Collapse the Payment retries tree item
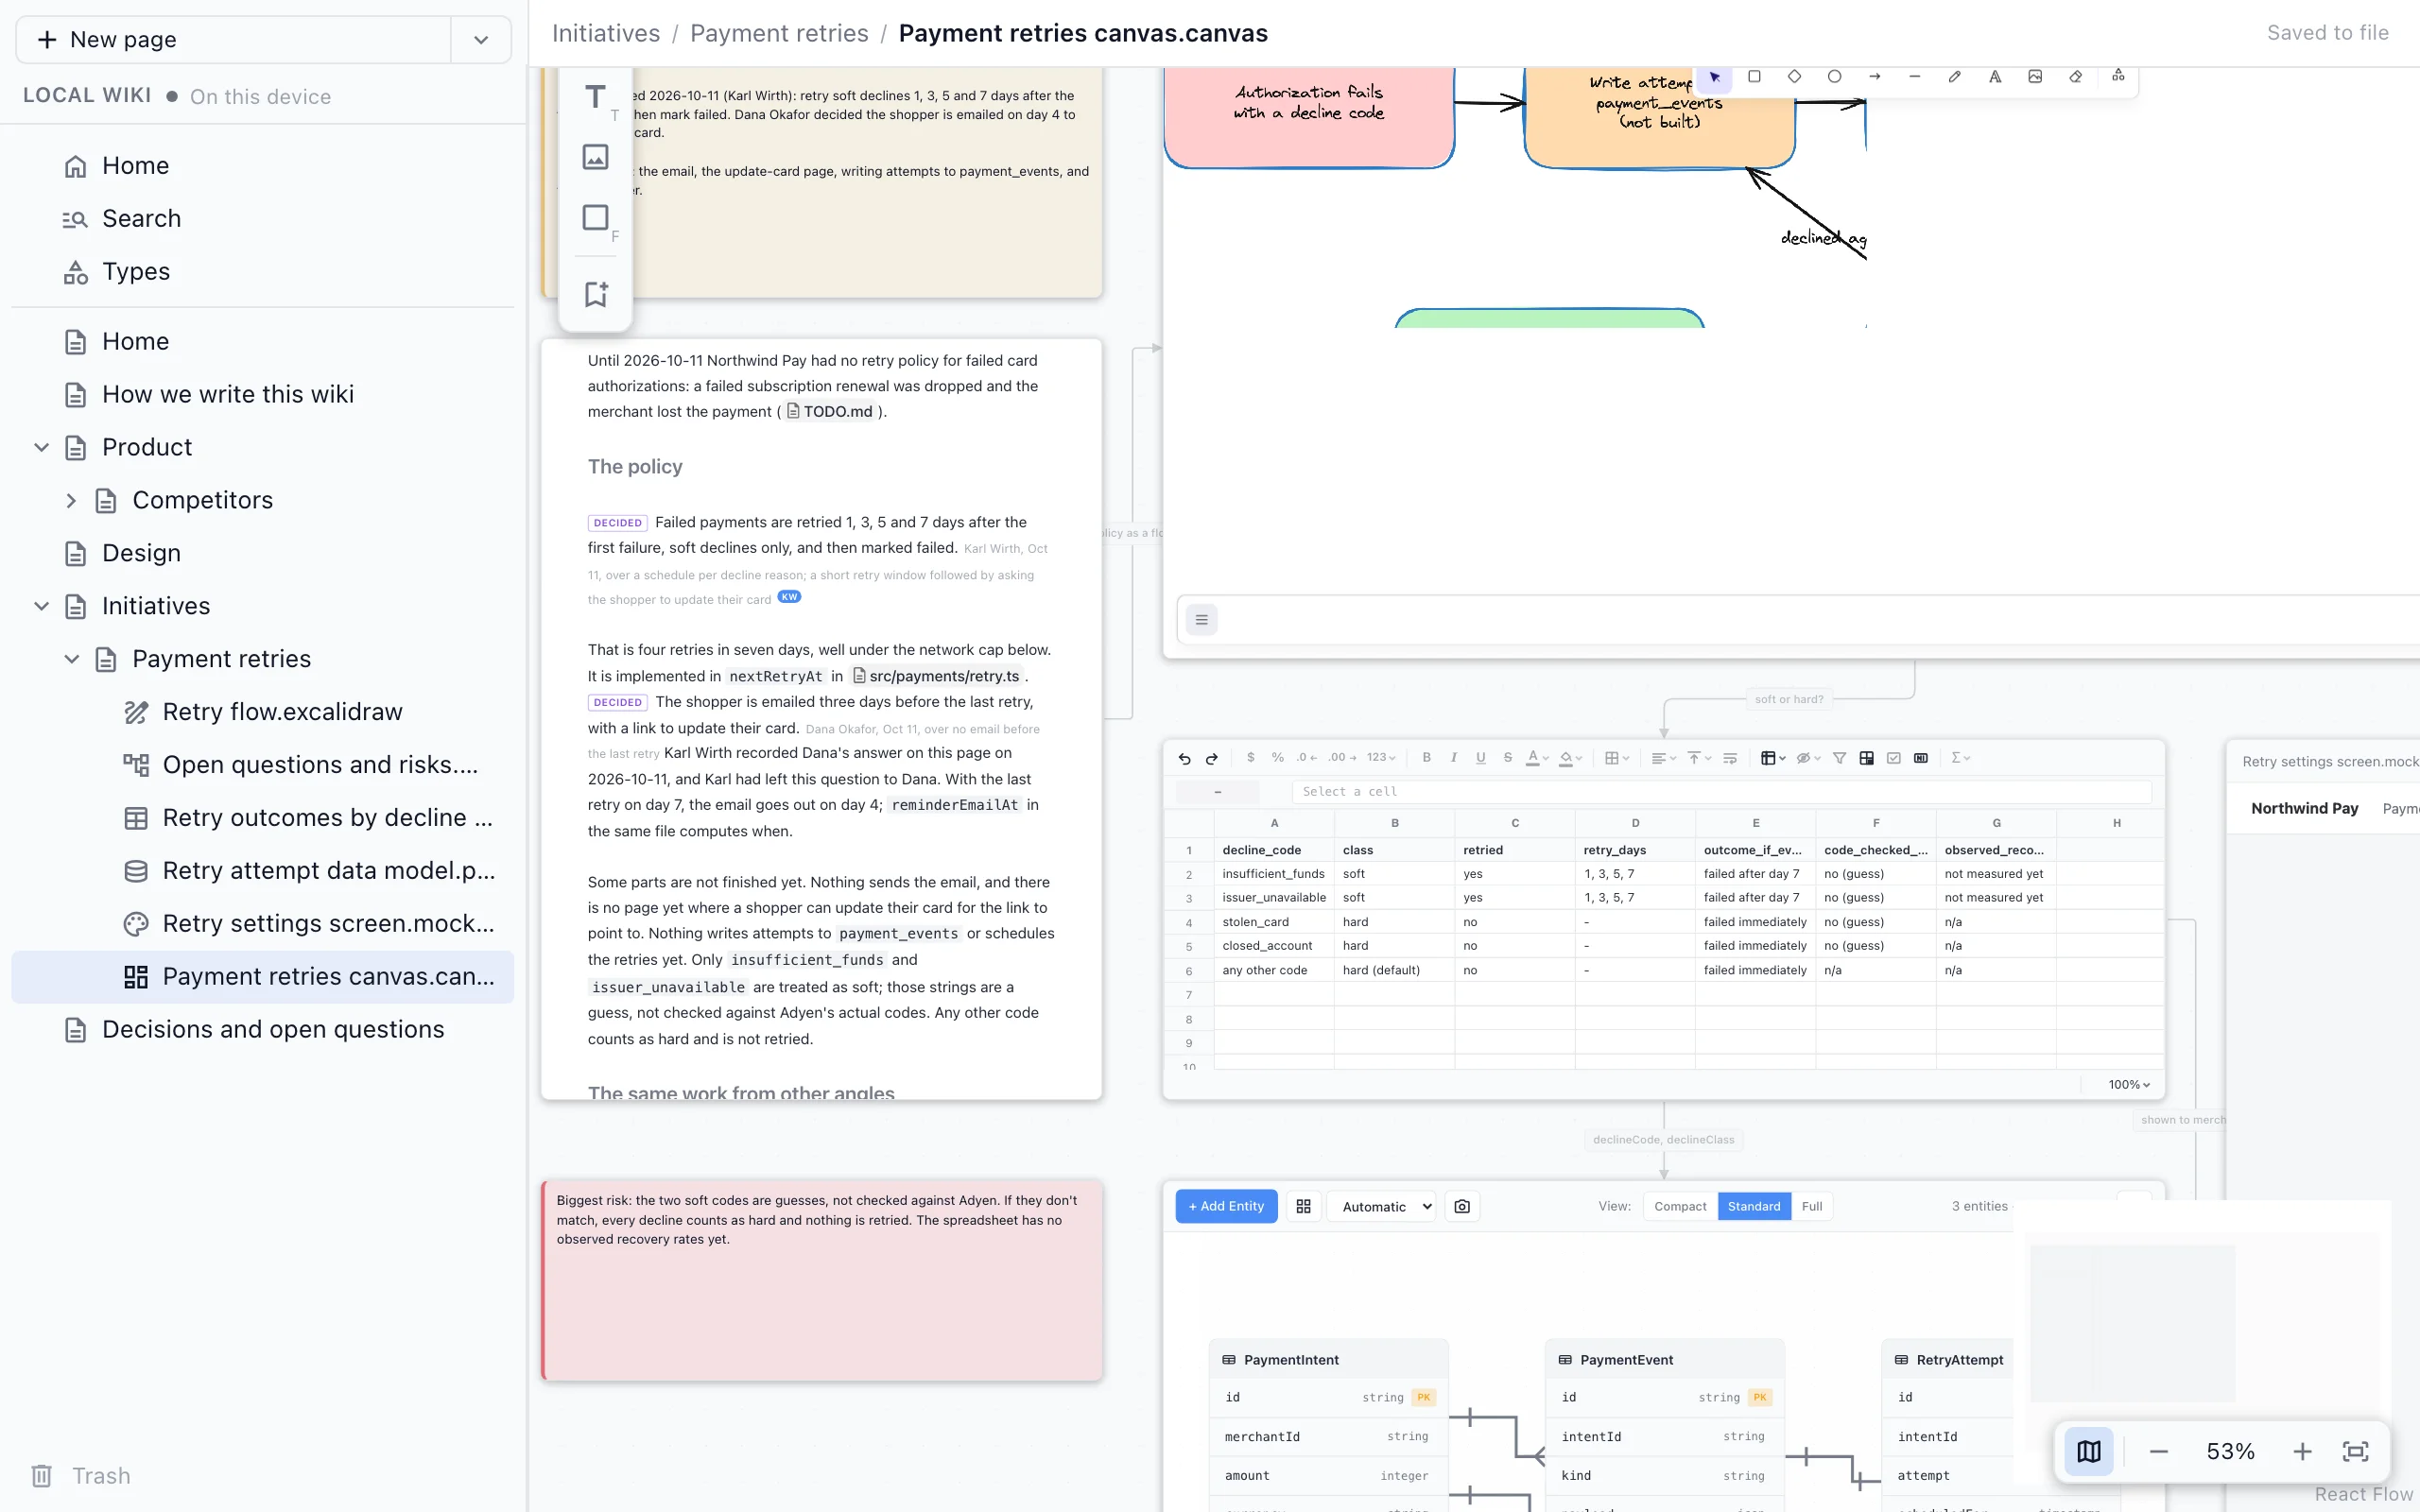Viewport: 2420px width, 1512px height. coord(71,659)
